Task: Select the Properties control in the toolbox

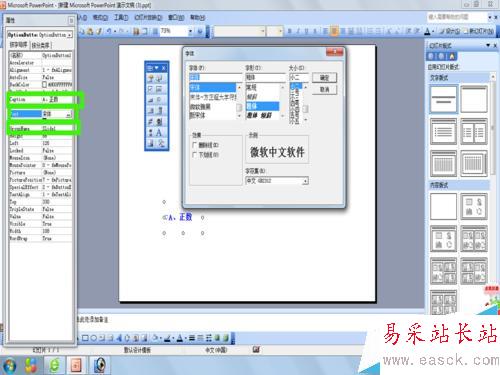Action: 151,78
